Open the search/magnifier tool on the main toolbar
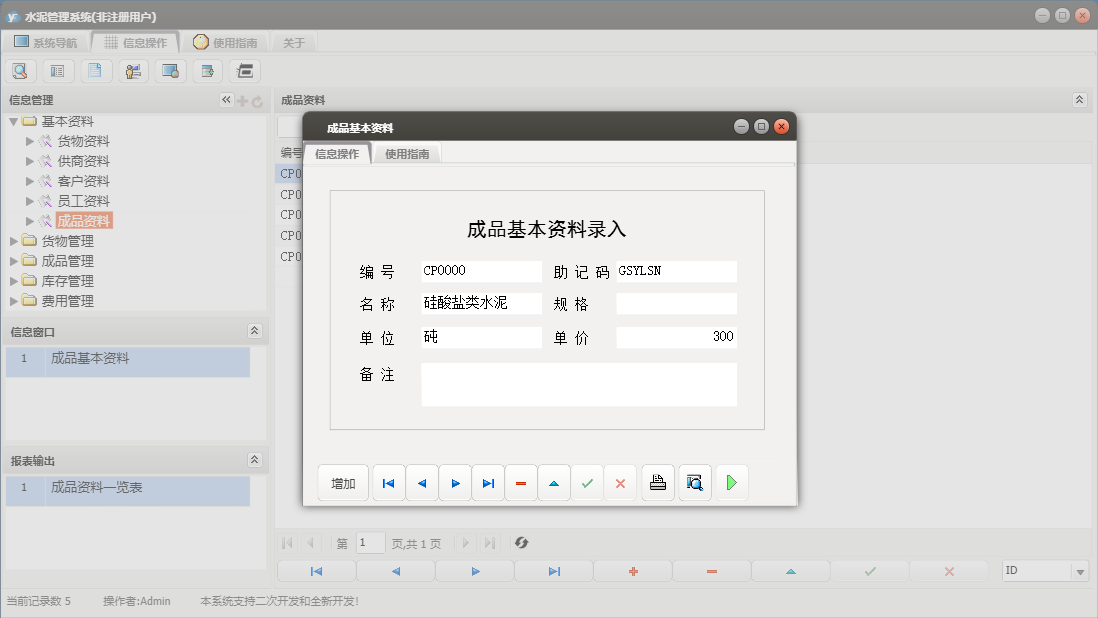 [x=20, y=70]
